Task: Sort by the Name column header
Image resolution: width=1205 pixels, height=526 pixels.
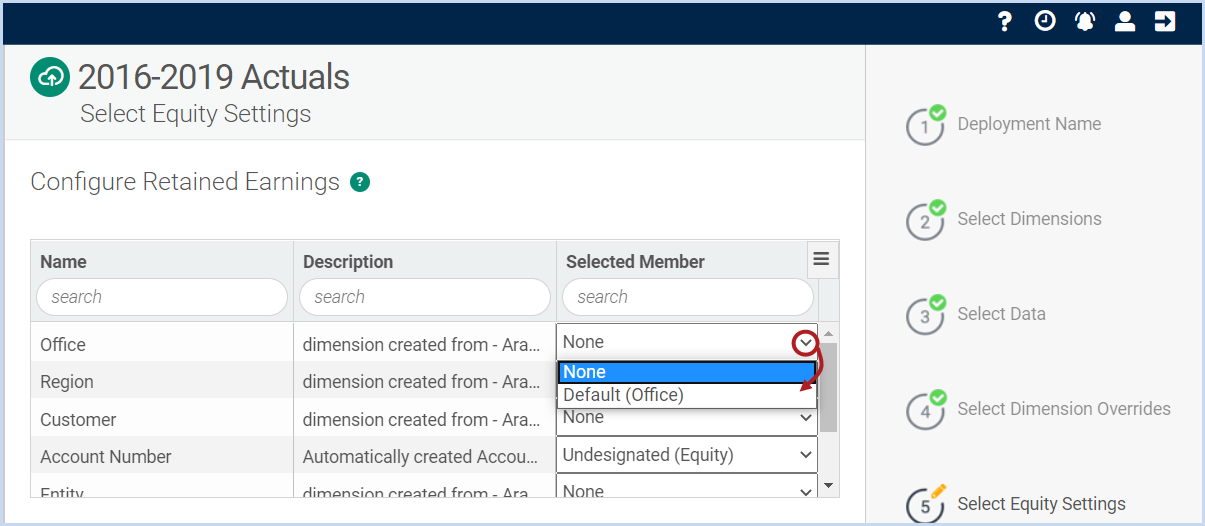Action: click(63, 261)
